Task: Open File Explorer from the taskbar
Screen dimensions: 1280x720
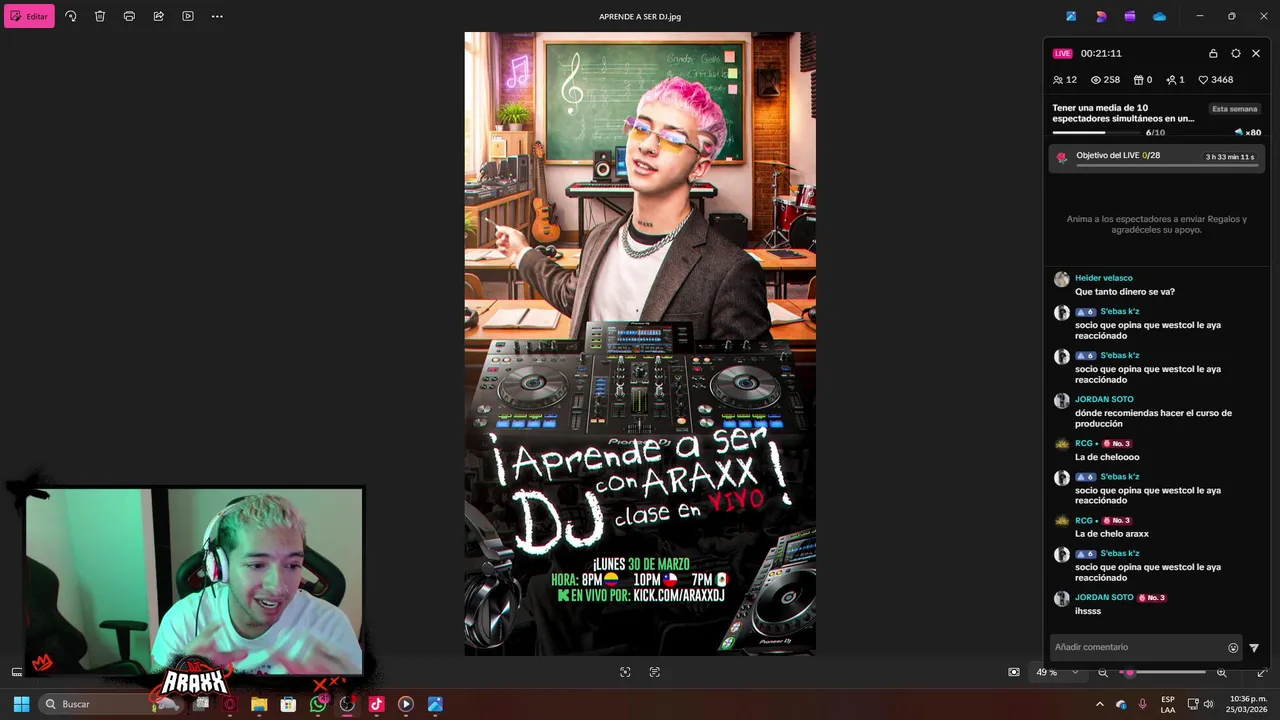Action: point(259,704)
